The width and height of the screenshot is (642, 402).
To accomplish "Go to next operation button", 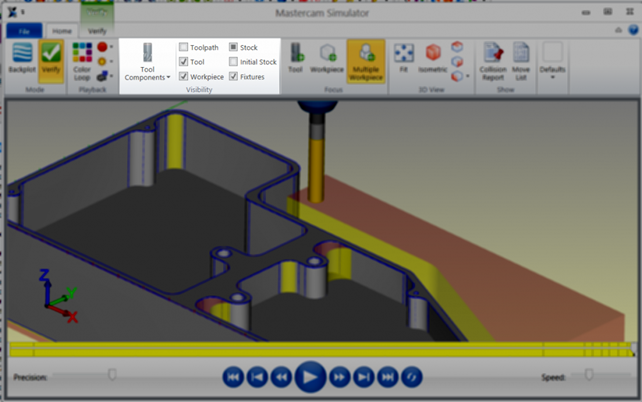I will 364,377.
